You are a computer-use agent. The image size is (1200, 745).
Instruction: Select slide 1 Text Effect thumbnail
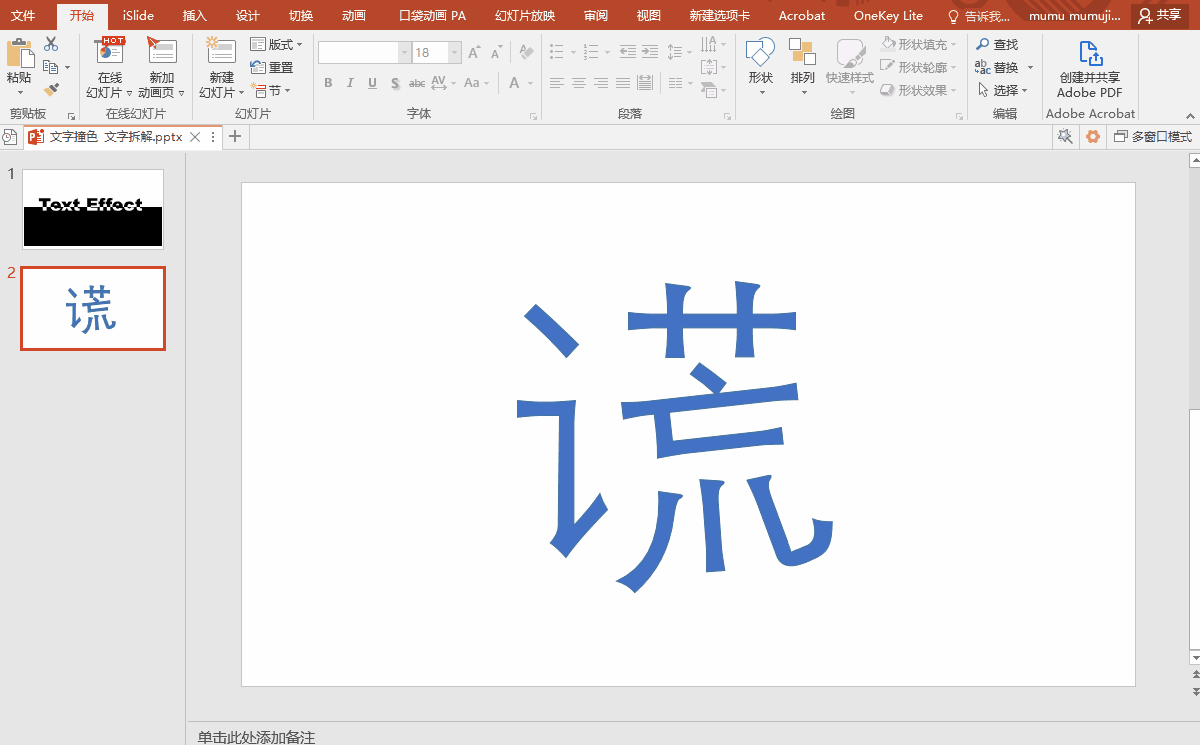tap(93, 208)
